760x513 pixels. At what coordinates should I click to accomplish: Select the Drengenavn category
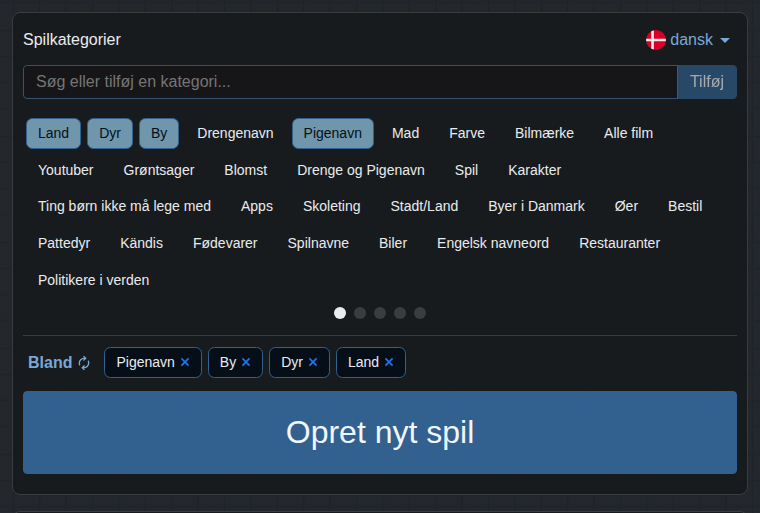pos(235,133)
